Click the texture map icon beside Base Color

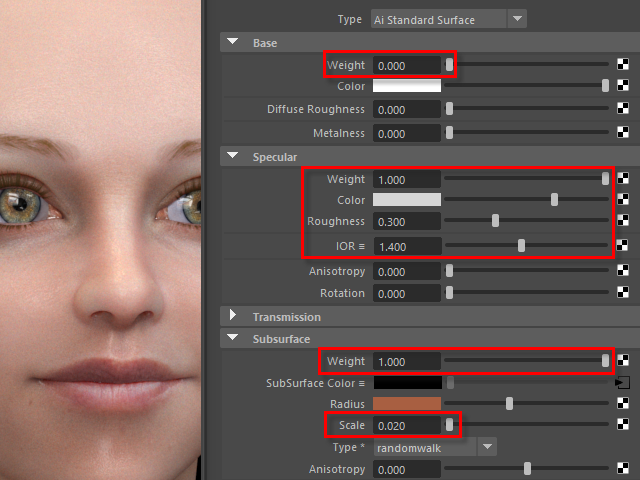click(625, 87)
